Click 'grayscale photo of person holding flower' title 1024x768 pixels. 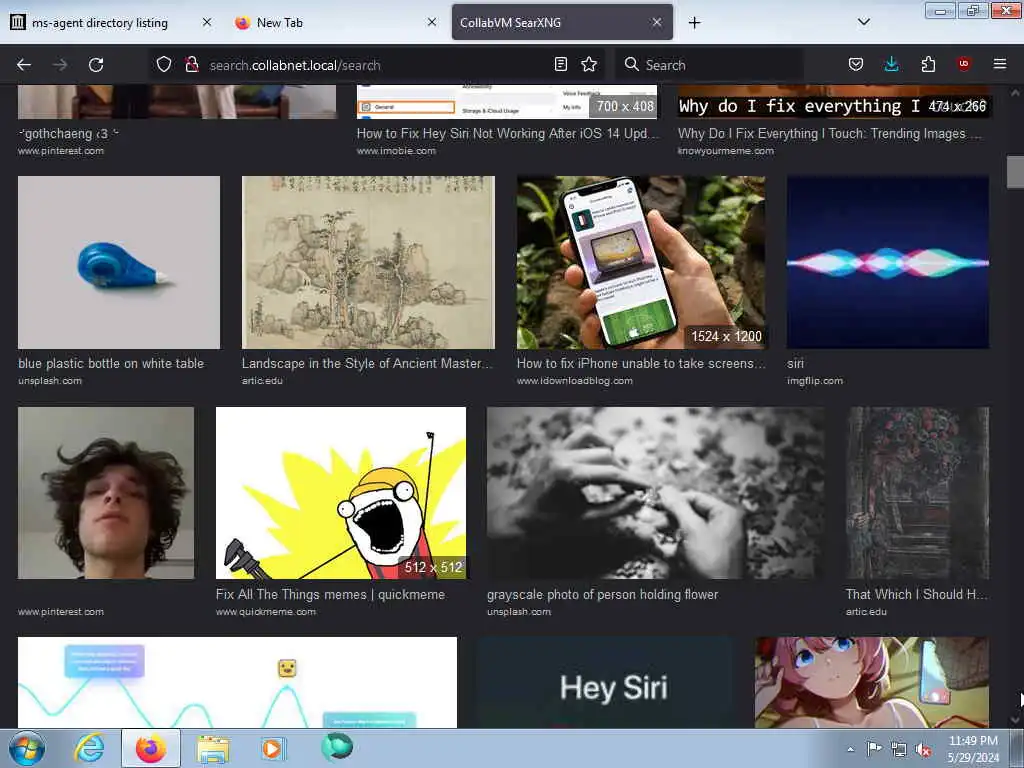click(x=602, y=594)
